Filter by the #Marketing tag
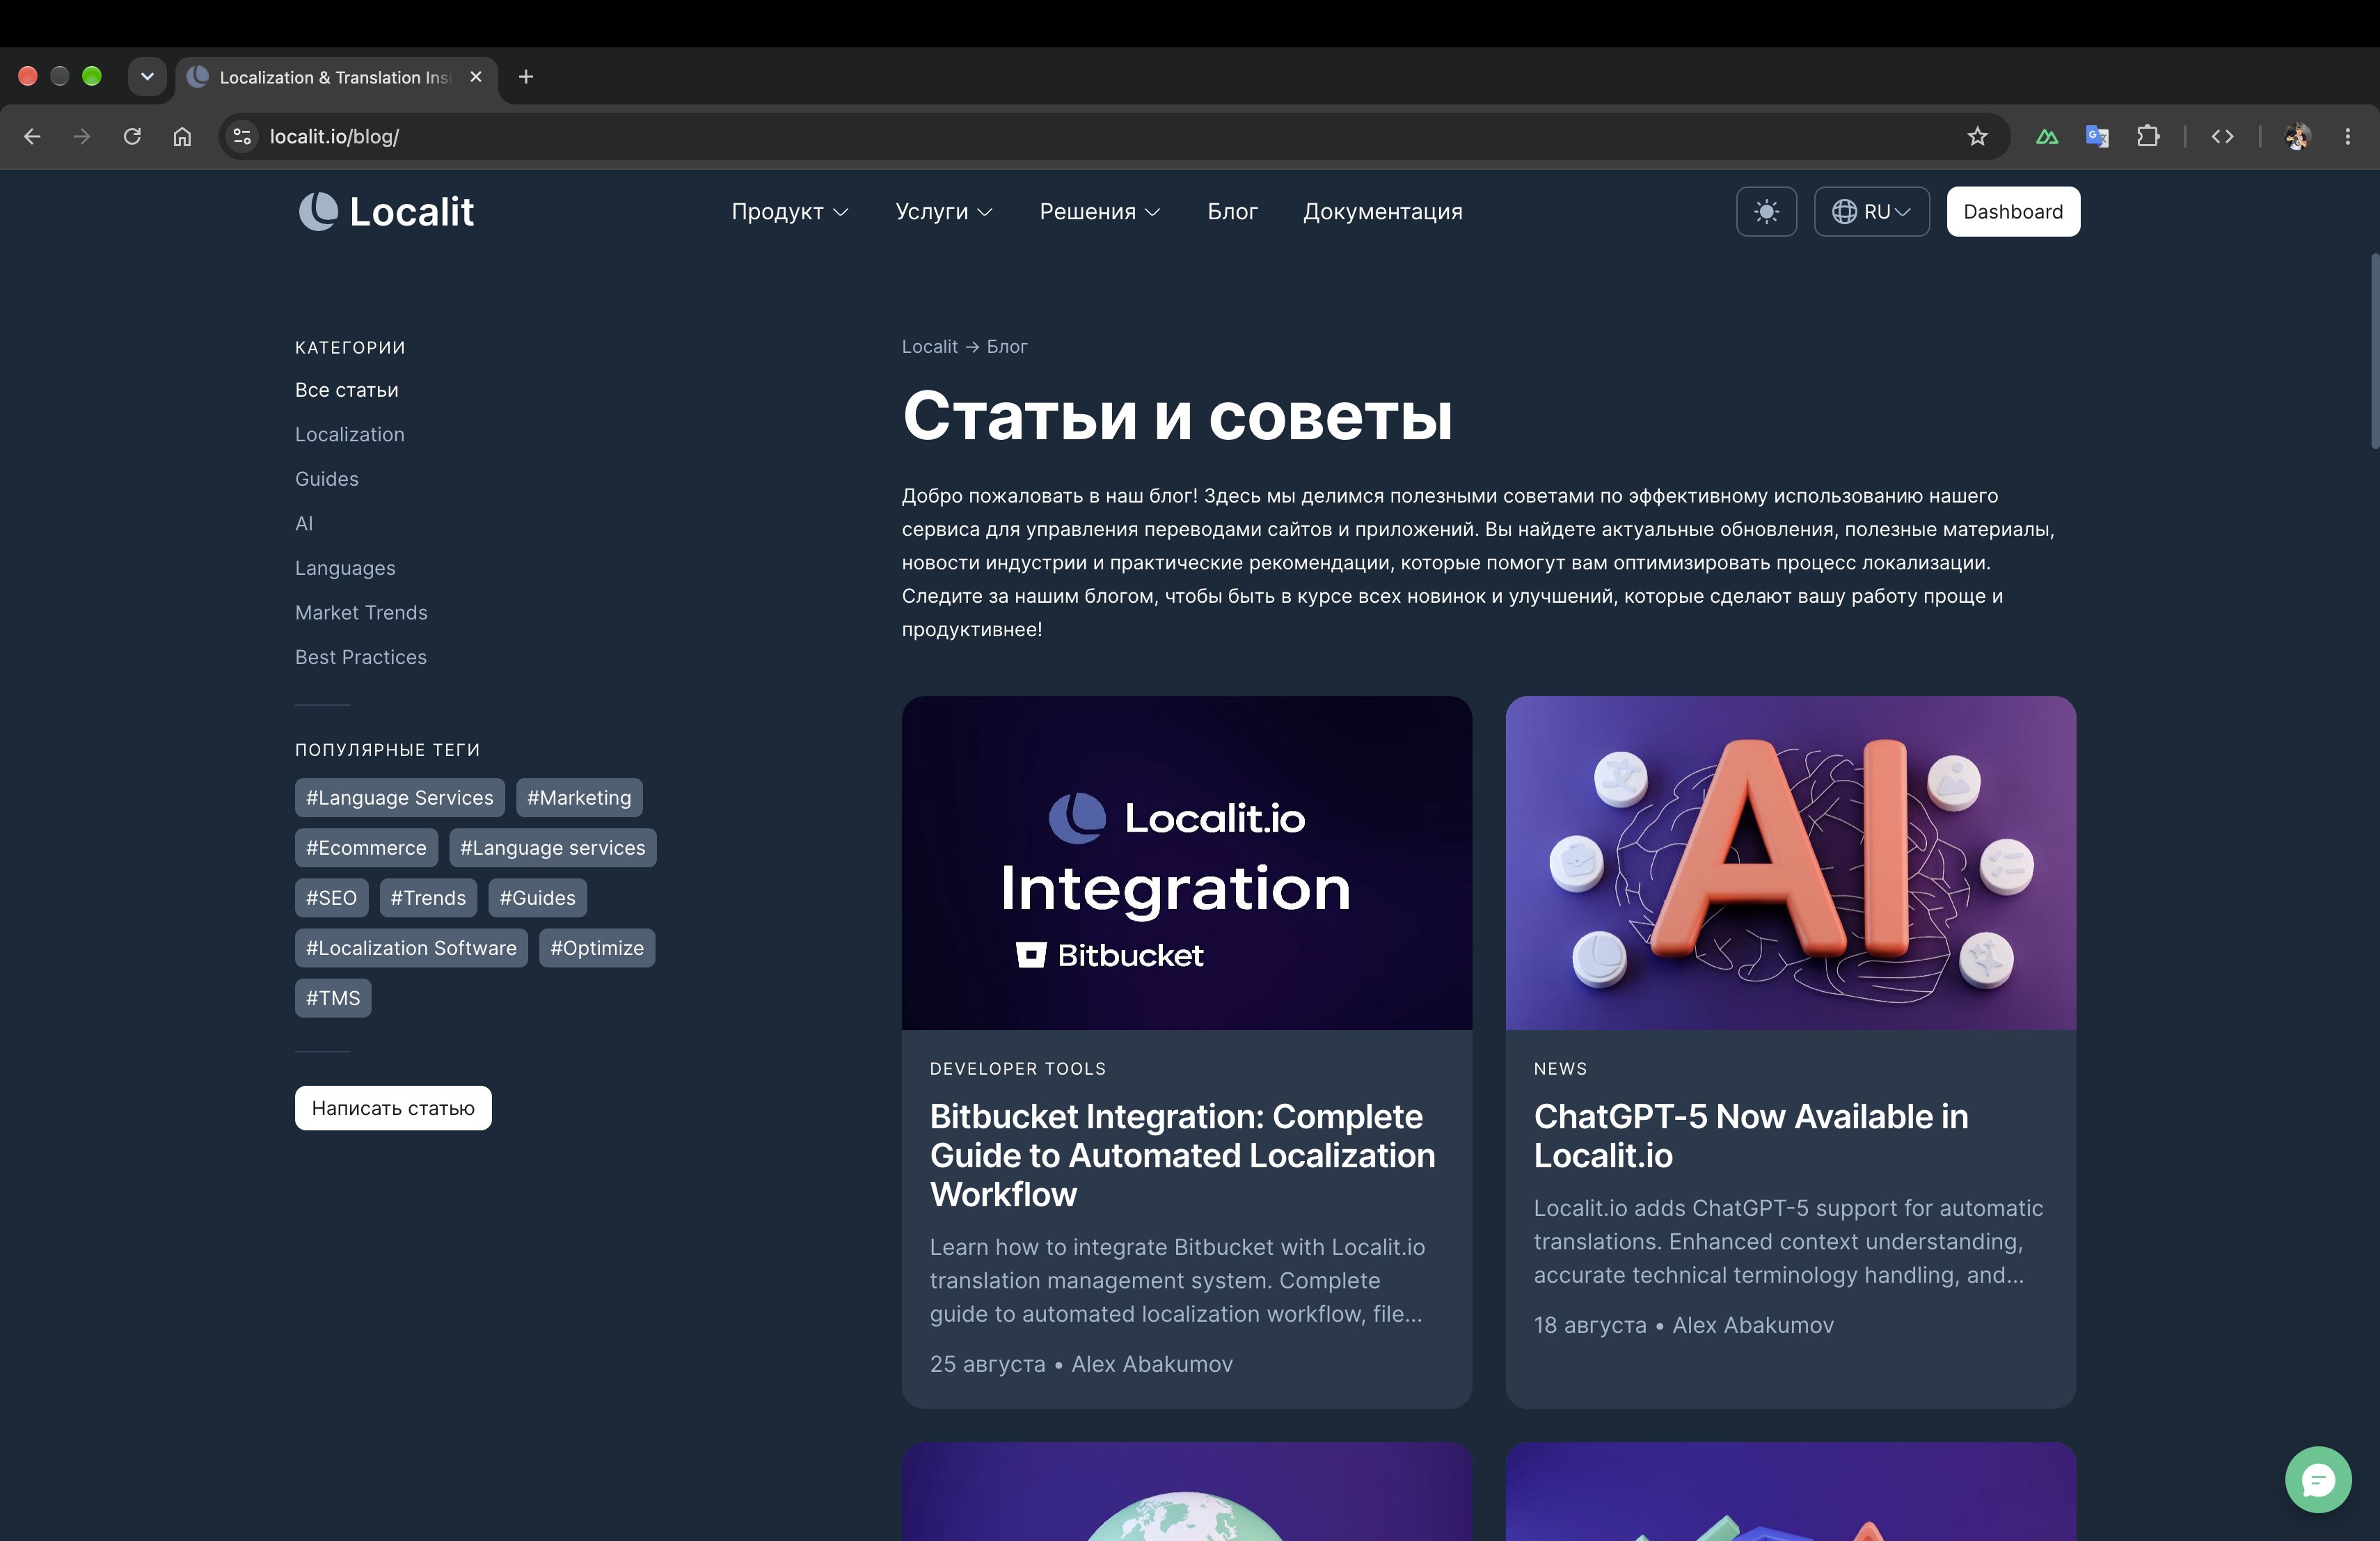The width and height of the screenshot is (2380, 1541). coord(579,798)
